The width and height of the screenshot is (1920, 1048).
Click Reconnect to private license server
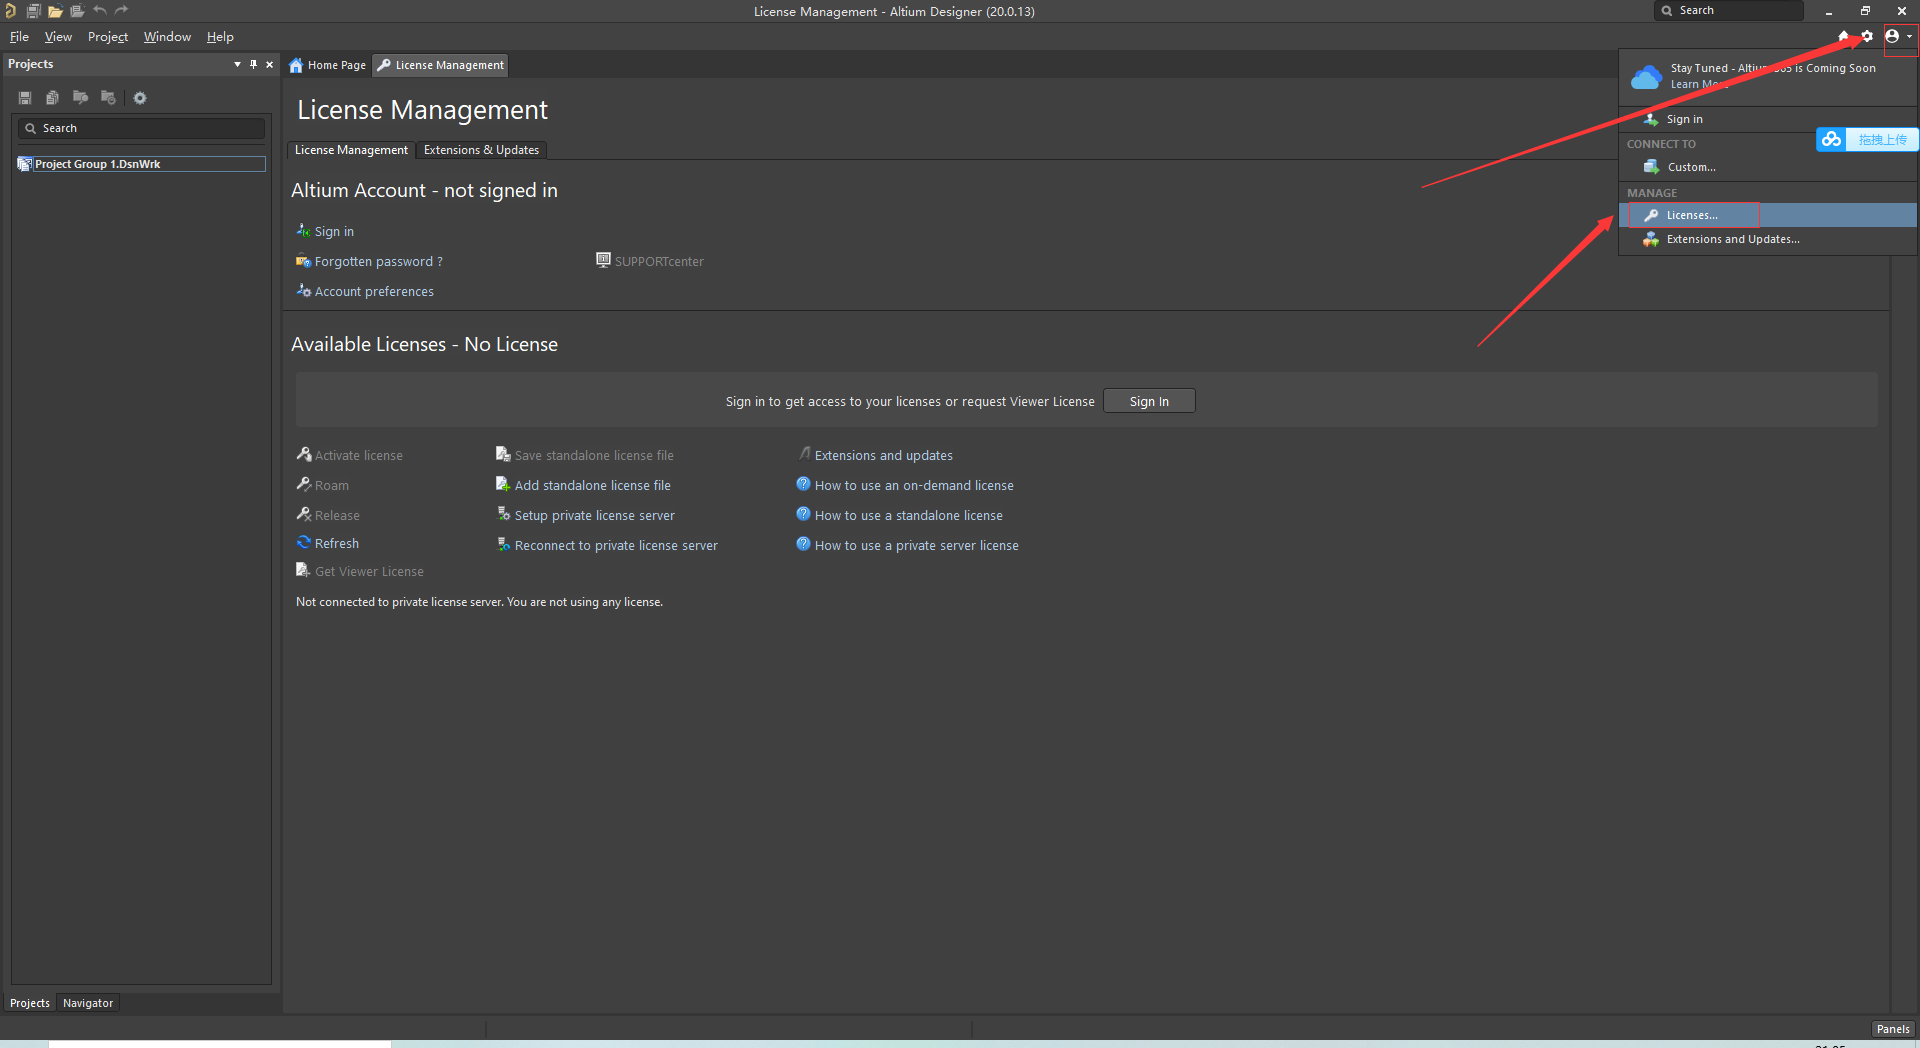616,545
